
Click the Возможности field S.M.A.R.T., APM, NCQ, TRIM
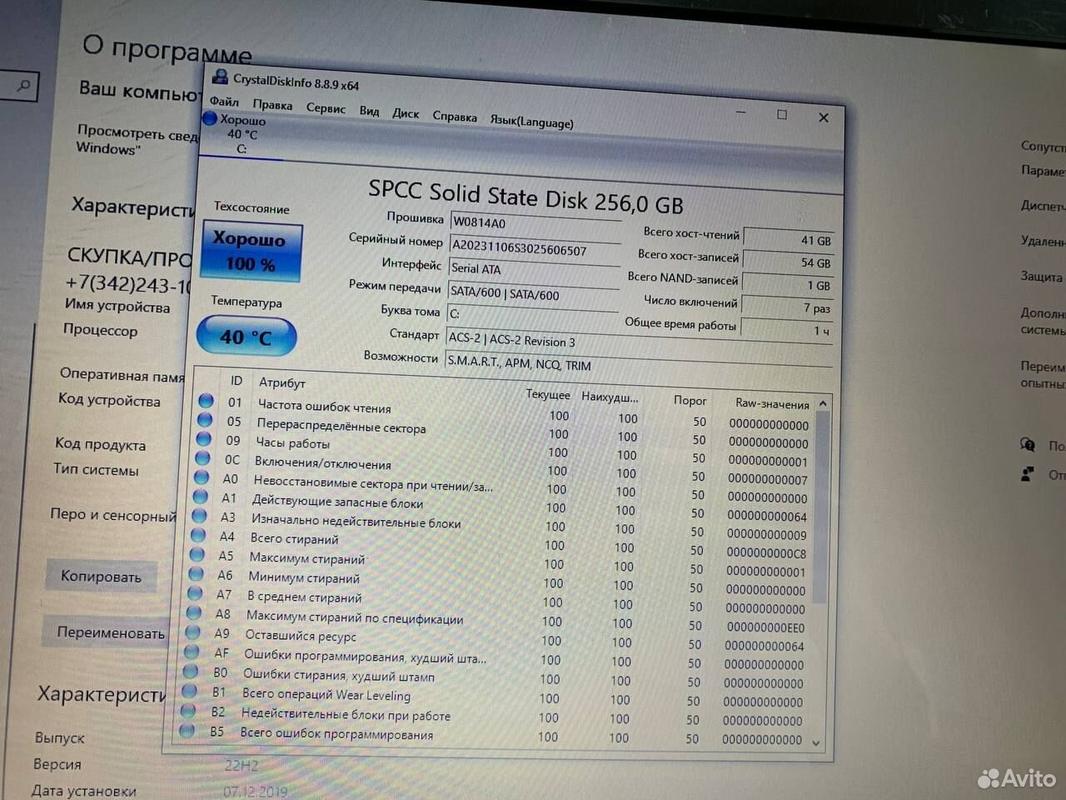click(638, 364)
